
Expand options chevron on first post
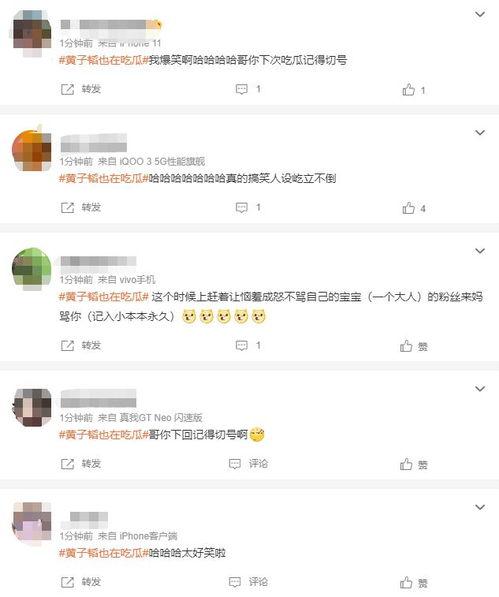480,14
